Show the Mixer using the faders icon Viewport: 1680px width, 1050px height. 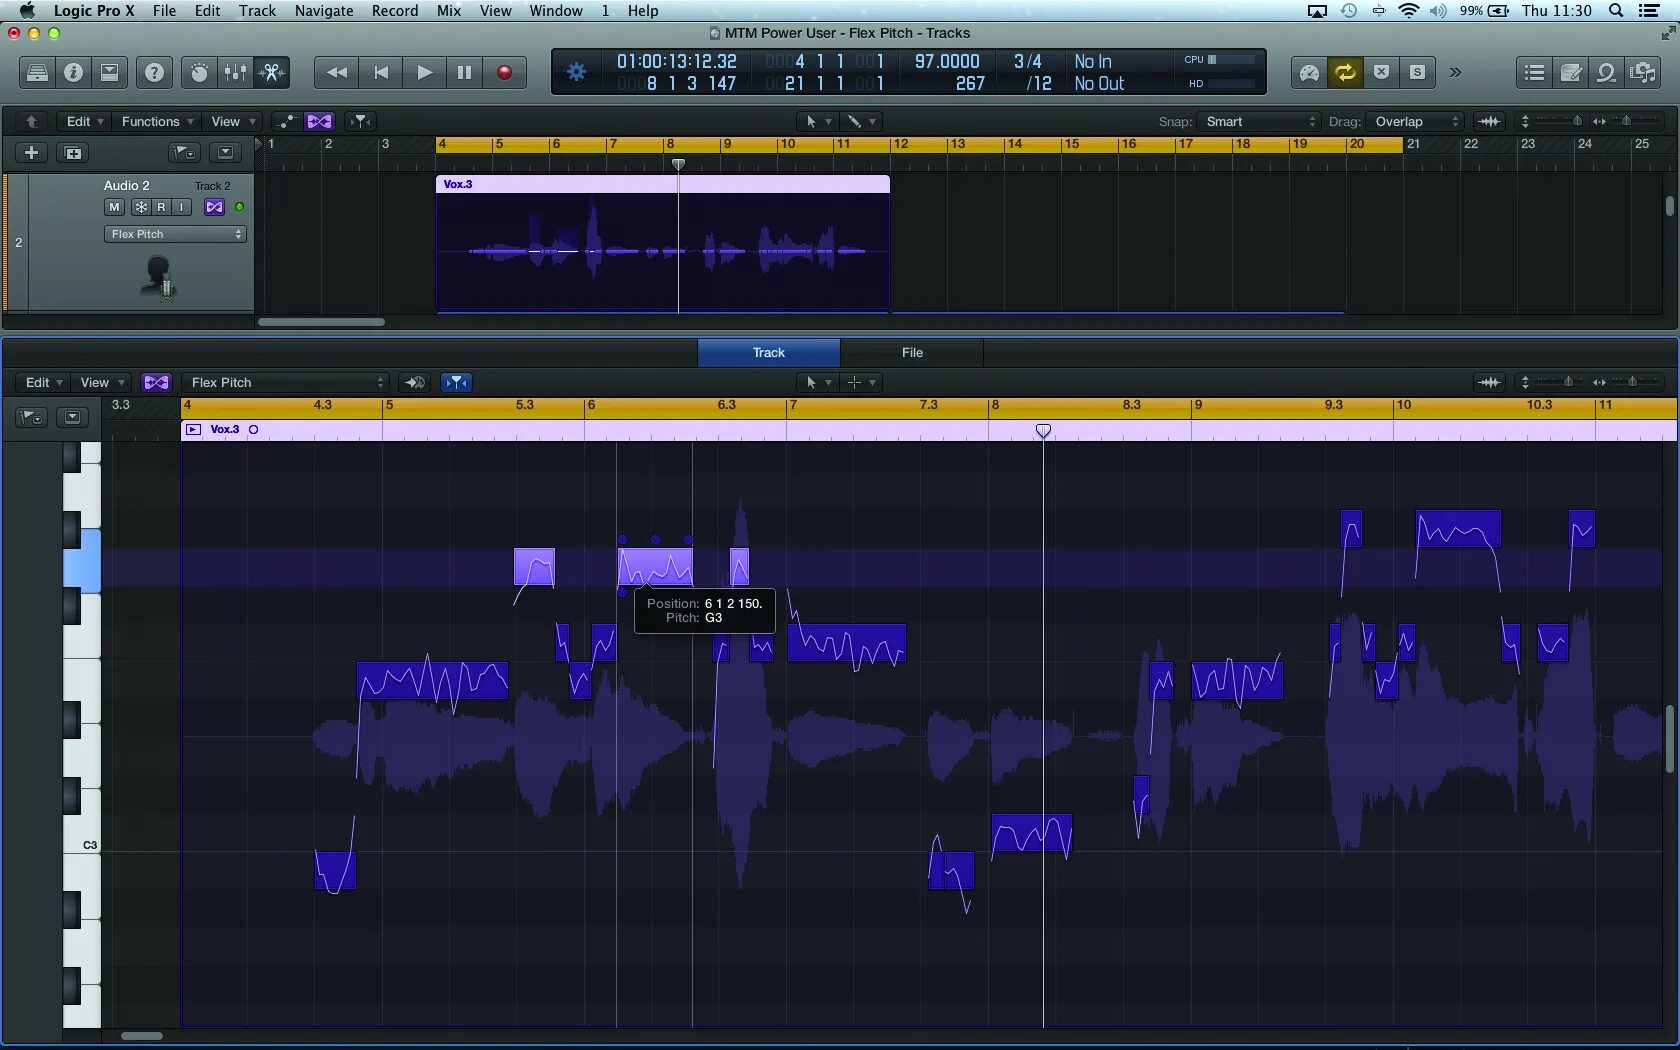click(235, 72)
